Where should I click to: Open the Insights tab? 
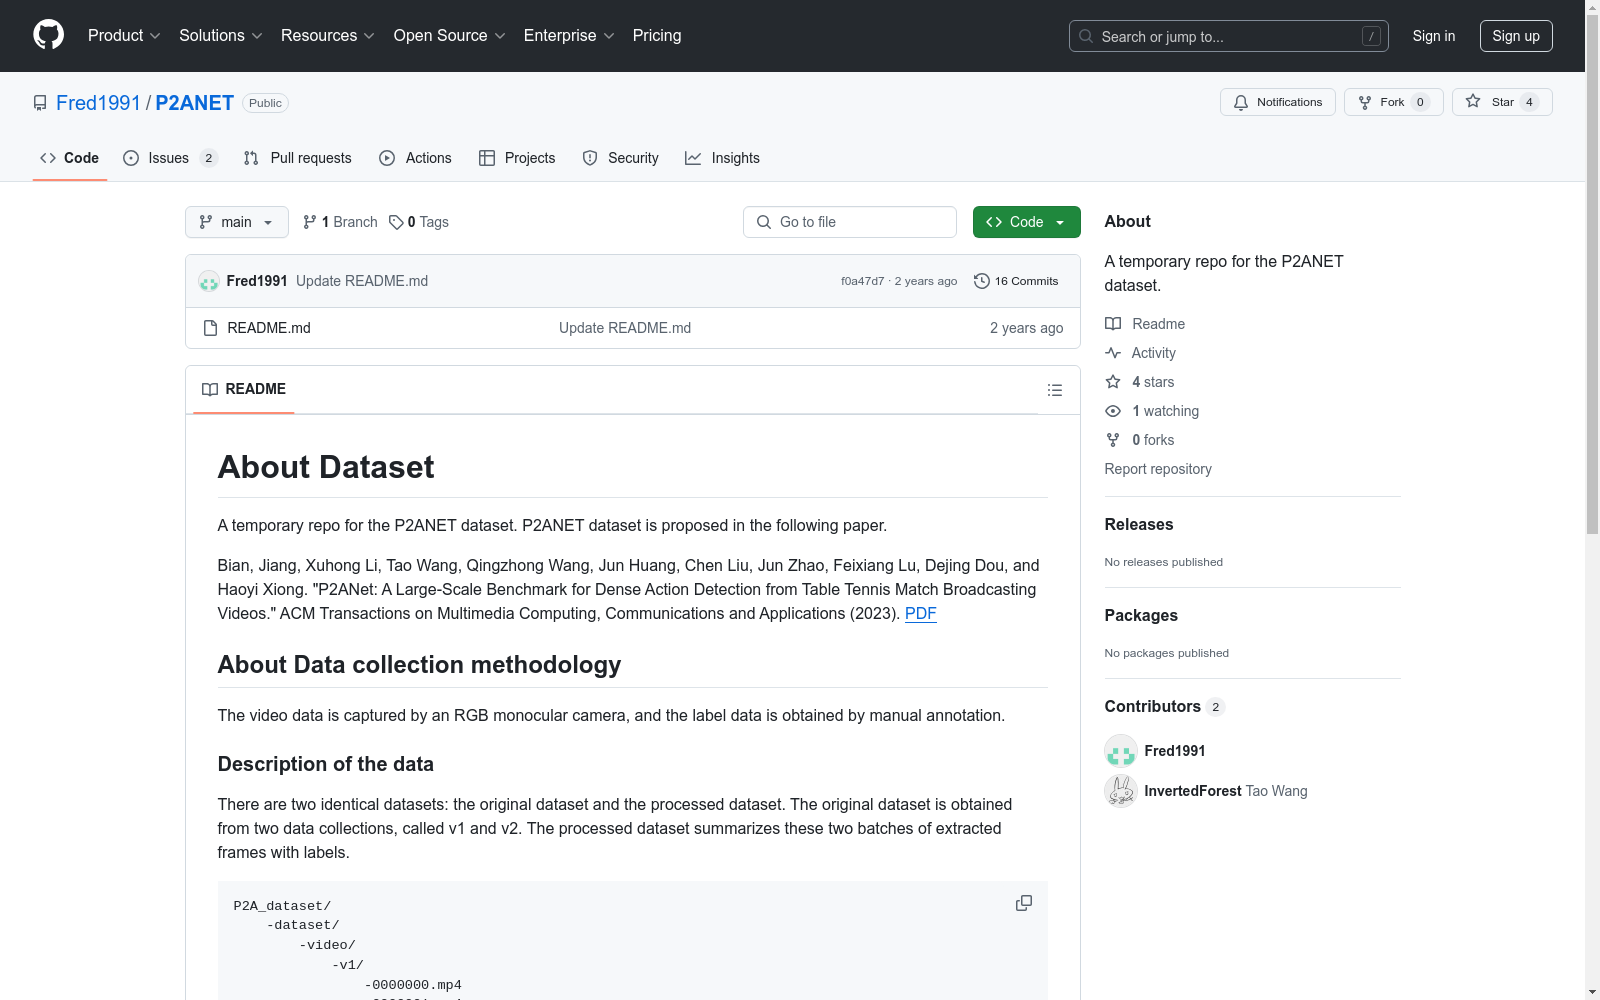pos(722,158)
